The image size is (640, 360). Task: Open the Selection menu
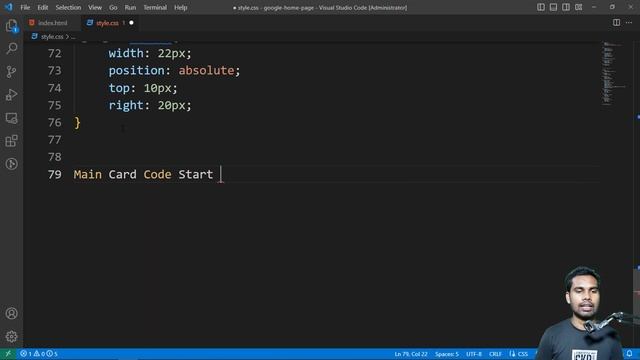coord(68,7)
